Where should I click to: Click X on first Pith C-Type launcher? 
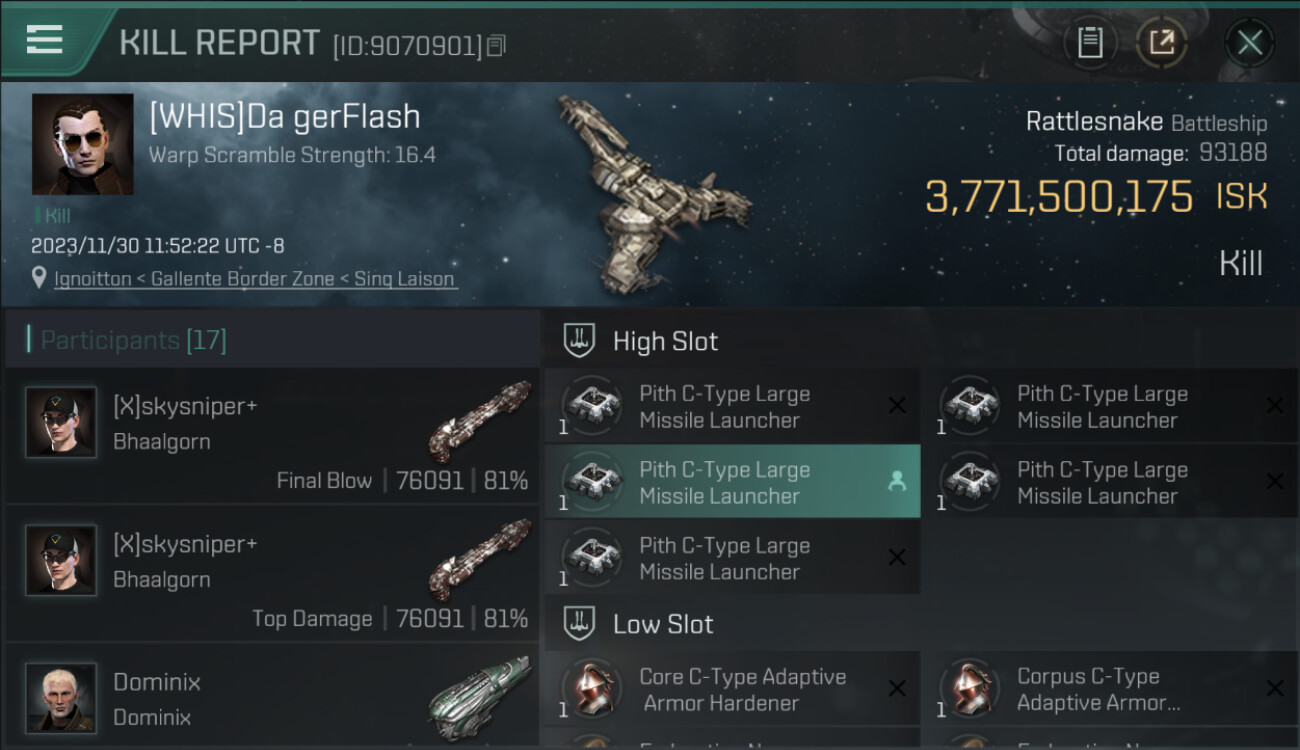[897, 405]
